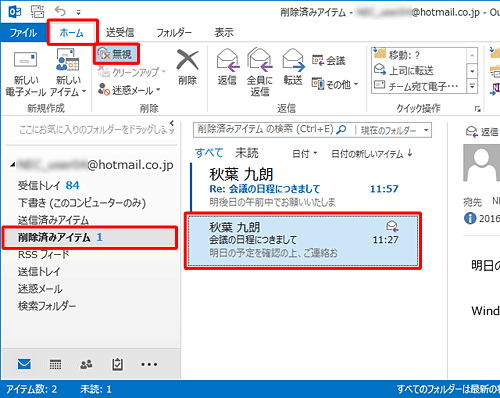Select Deleted Items (削除済みアイテム) folder
500x398 pixels.
(x=89, y=237)
